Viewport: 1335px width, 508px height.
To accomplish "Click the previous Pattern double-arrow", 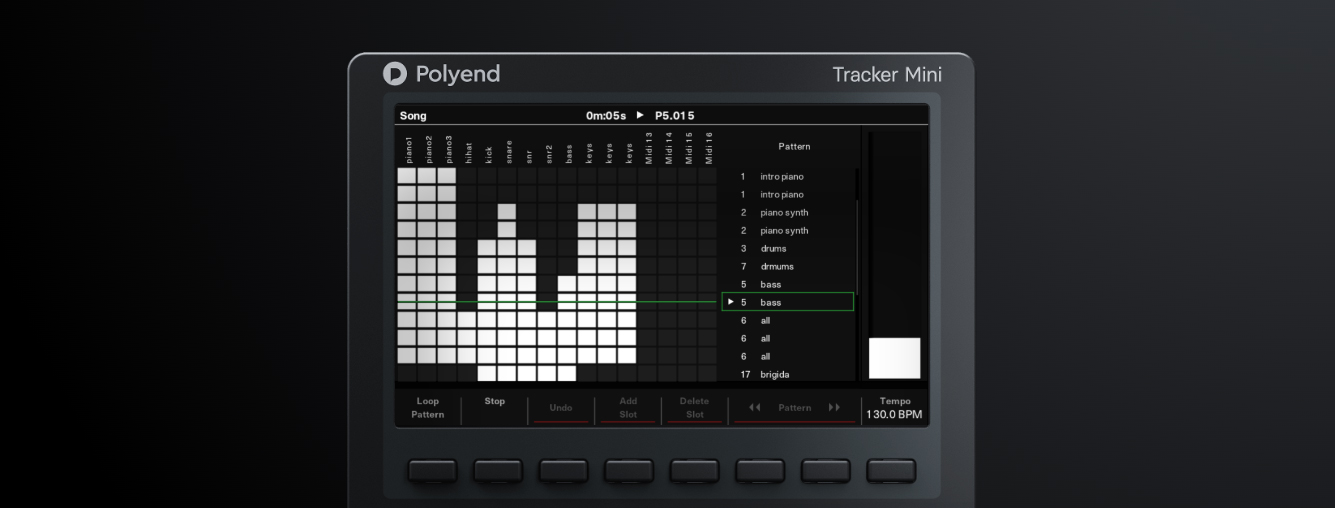I will pos(755,408).
